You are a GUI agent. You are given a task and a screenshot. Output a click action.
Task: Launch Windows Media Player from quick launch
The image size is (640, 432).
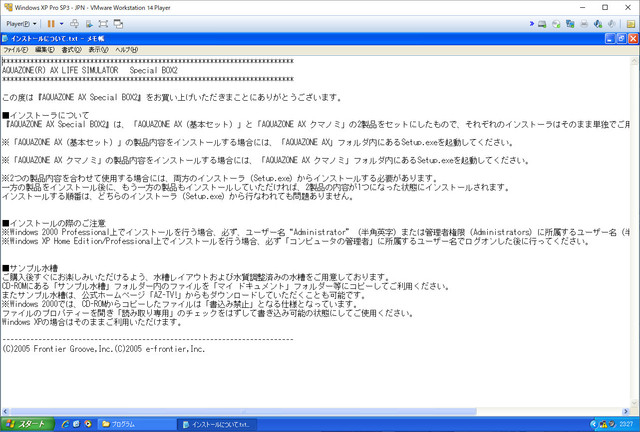[x=87, y=424]
